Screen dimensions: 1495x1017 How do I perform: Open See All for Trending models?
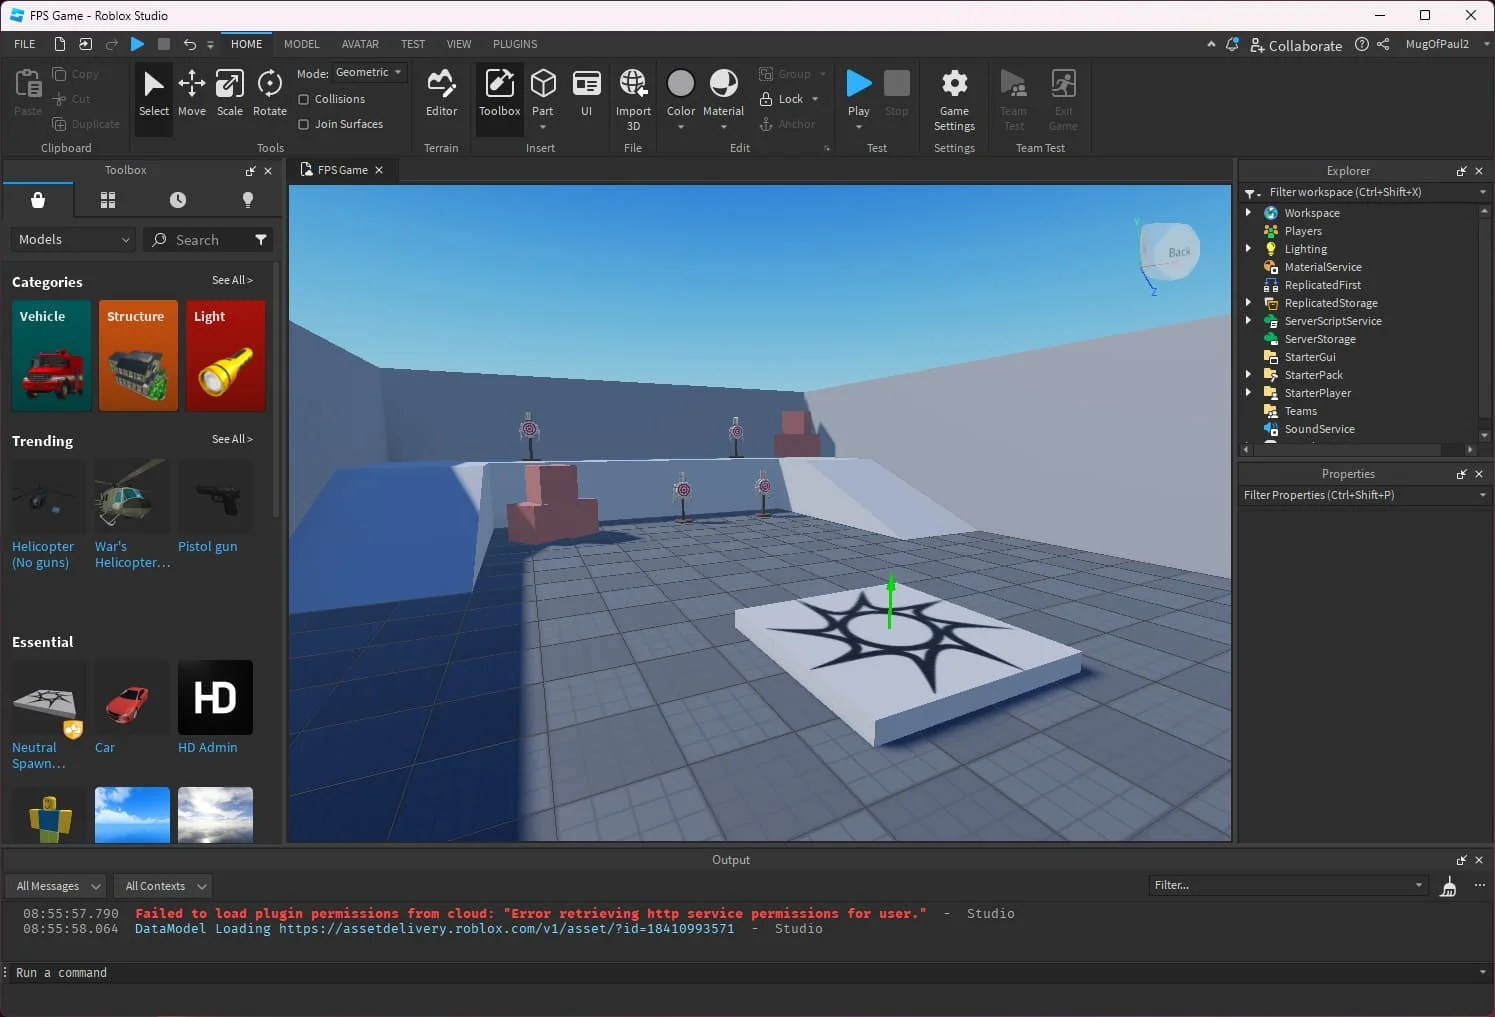point(232,439)
